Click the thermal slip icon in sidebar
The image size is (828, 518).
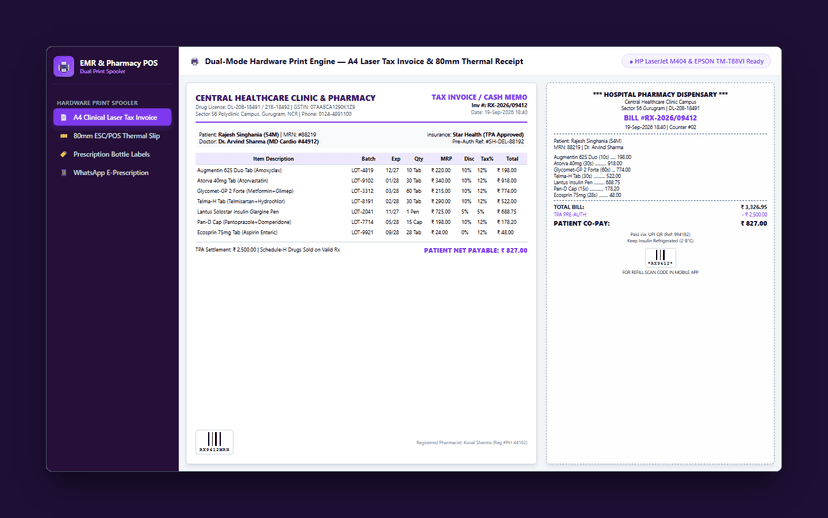[63, 136]
